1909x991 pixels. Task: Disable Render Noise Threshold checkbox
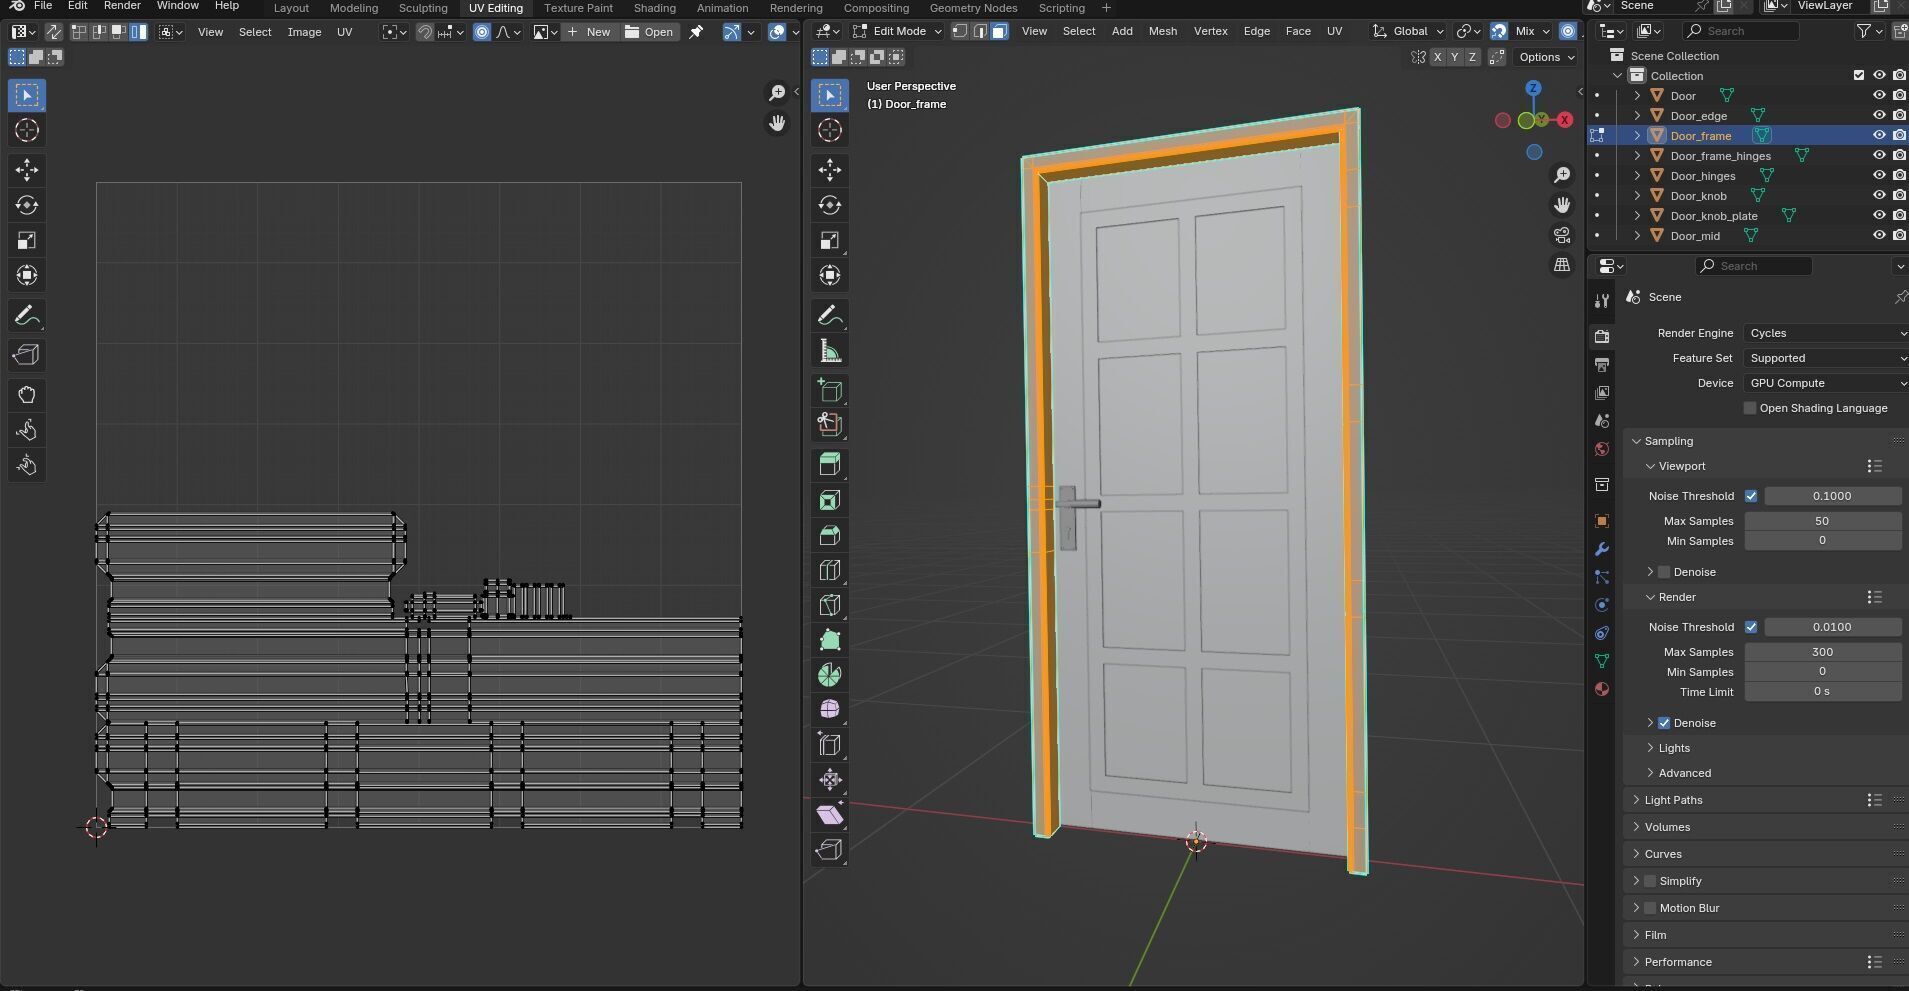[x=1751, y=627]
